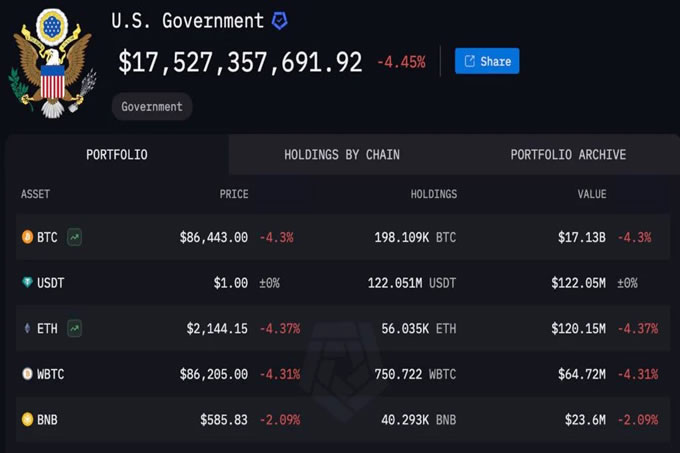
Task: Click the blue verified badge beside U.S. Government
Action: [280, 20]
